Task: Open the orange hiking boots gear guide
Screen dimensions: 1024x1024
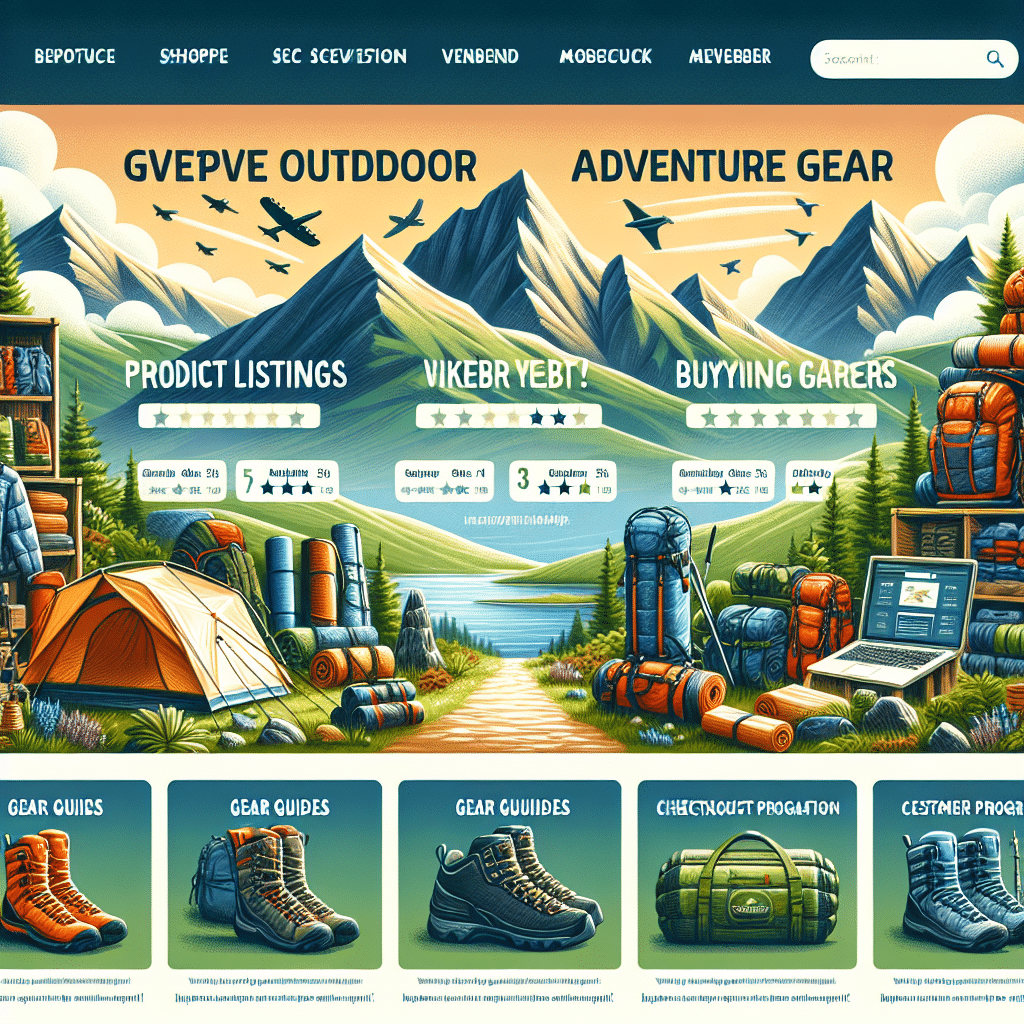Action: tap(75, 874)
